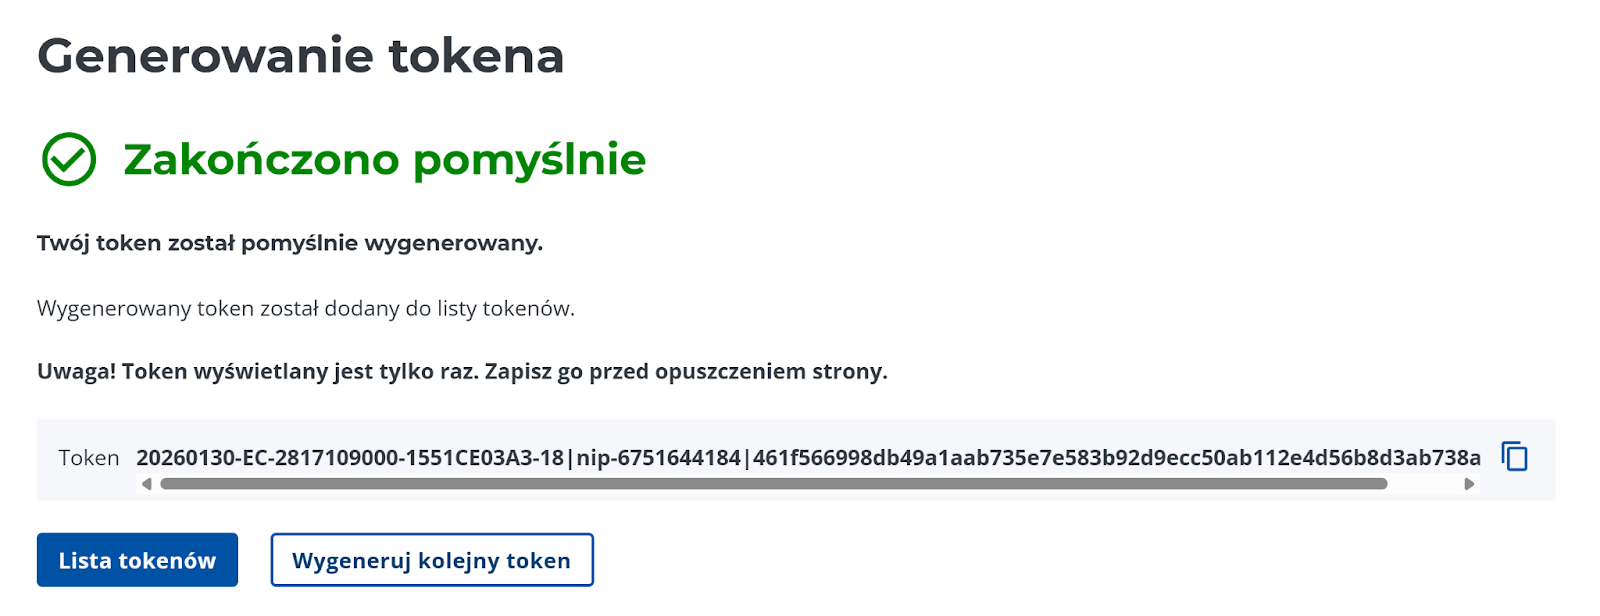This screenshot has width=1600, height=616.
Task: Click the Zakończono pomyślnie status text
Action: [x=385, y=159]
